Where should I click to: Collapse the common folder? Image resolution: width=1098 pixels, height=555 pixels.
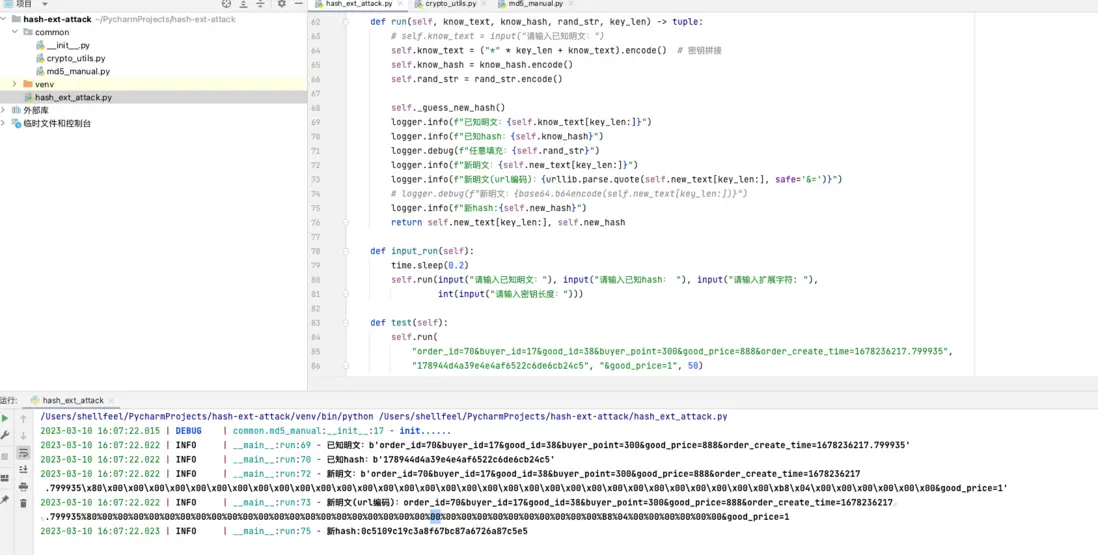14,32
